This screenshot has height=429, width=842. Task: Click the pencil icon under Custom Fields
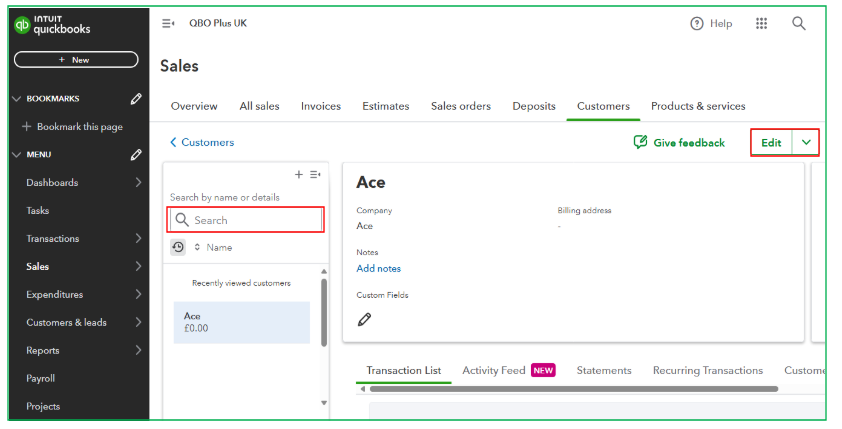tap(364, 320)
